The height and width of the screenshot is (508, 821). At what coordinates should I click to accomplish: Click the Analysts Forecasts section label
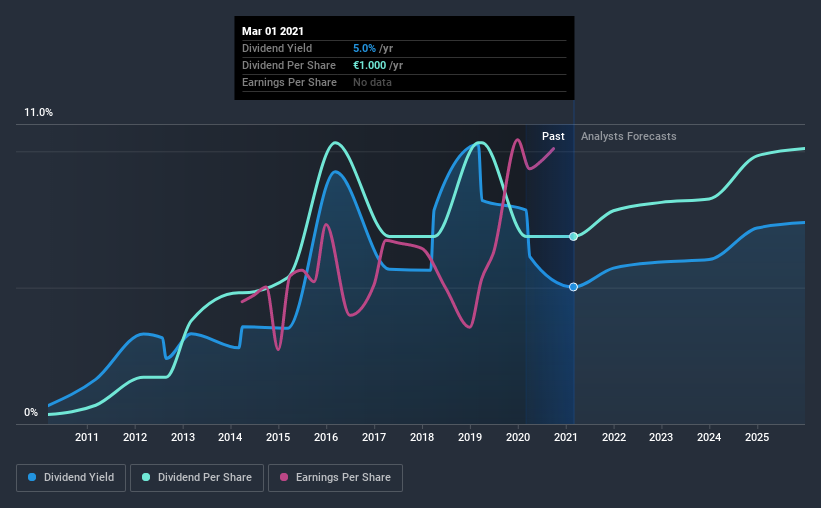coord(628,136)
